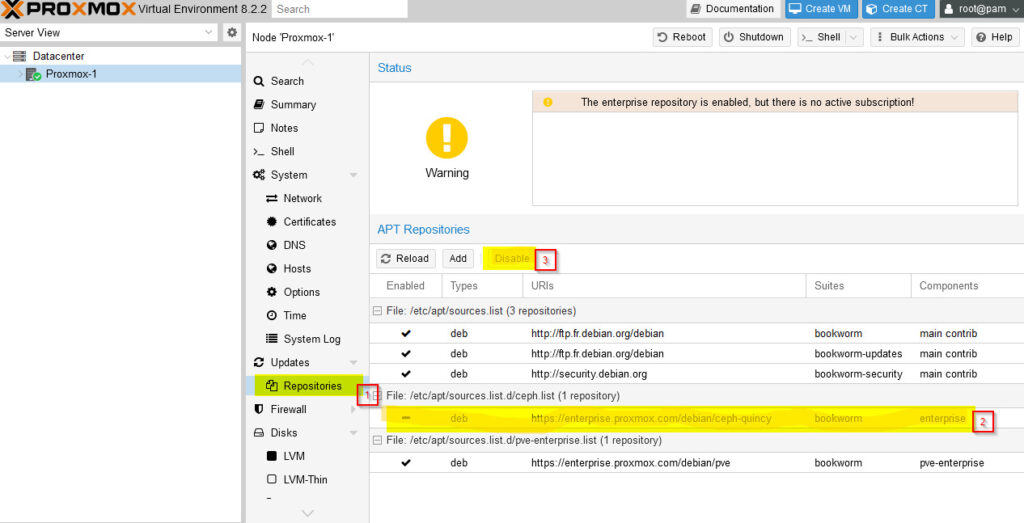The height and width of the screenshot is (523, 1024).
Task: Click the Proxmox logo
Action: click(x=69, y=9)
